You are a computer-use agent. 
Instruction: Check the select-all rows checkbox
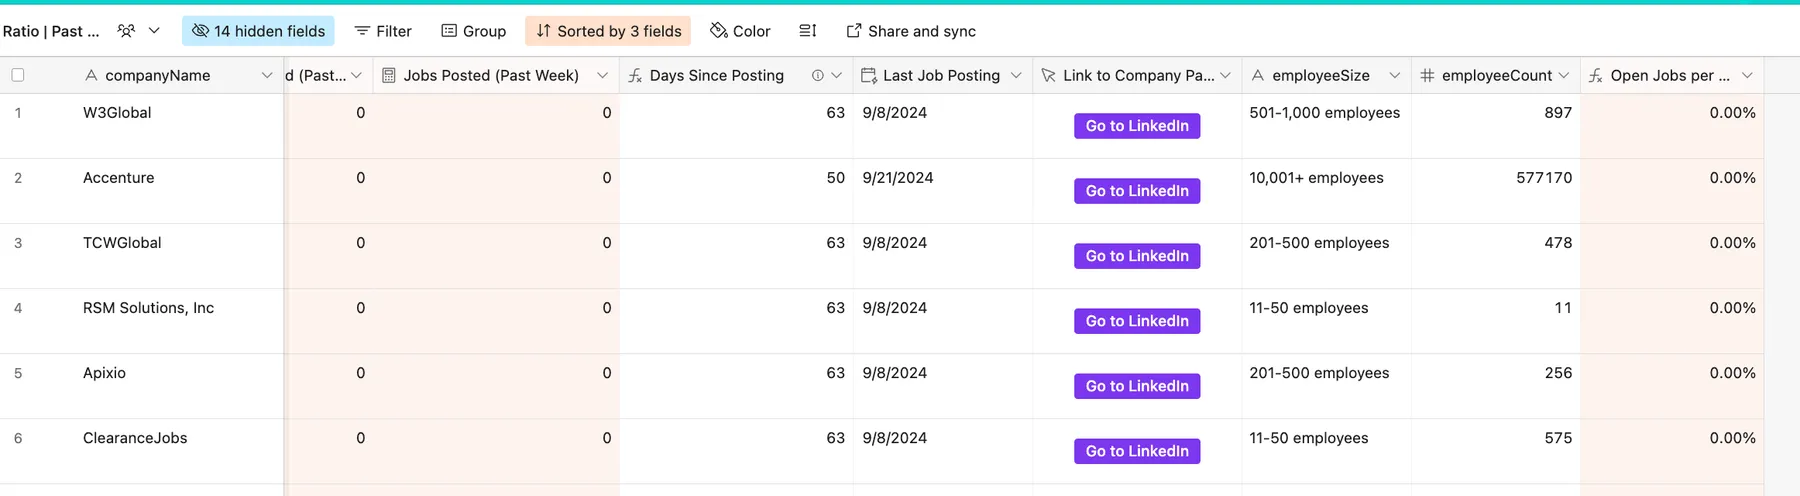(18, 75)
